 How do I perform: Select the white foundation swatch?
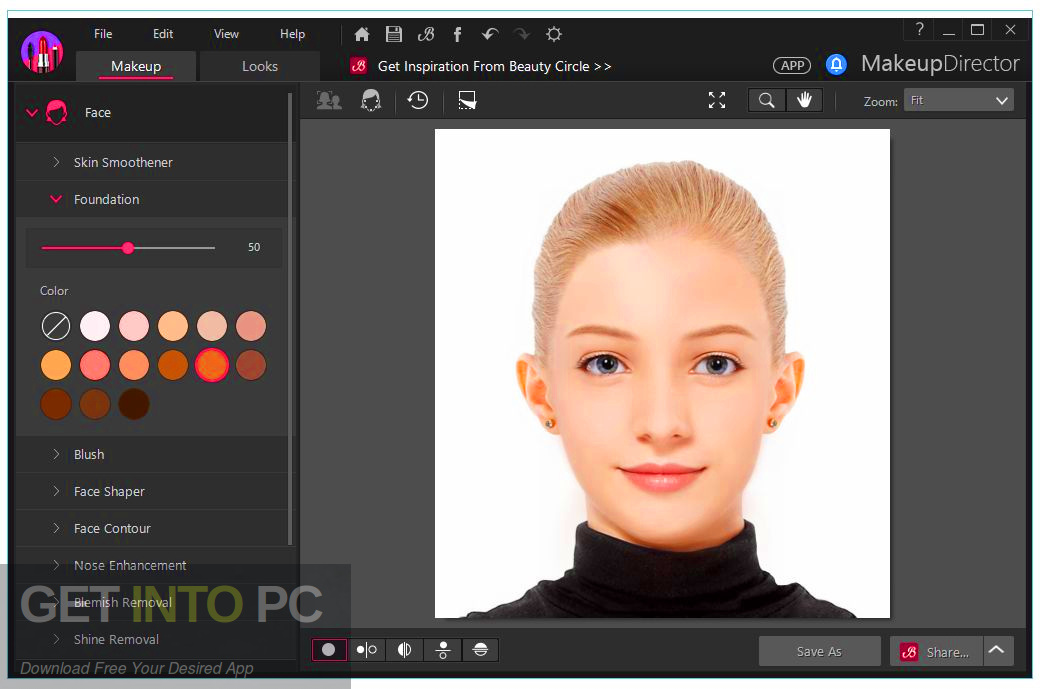click(95, 326)
